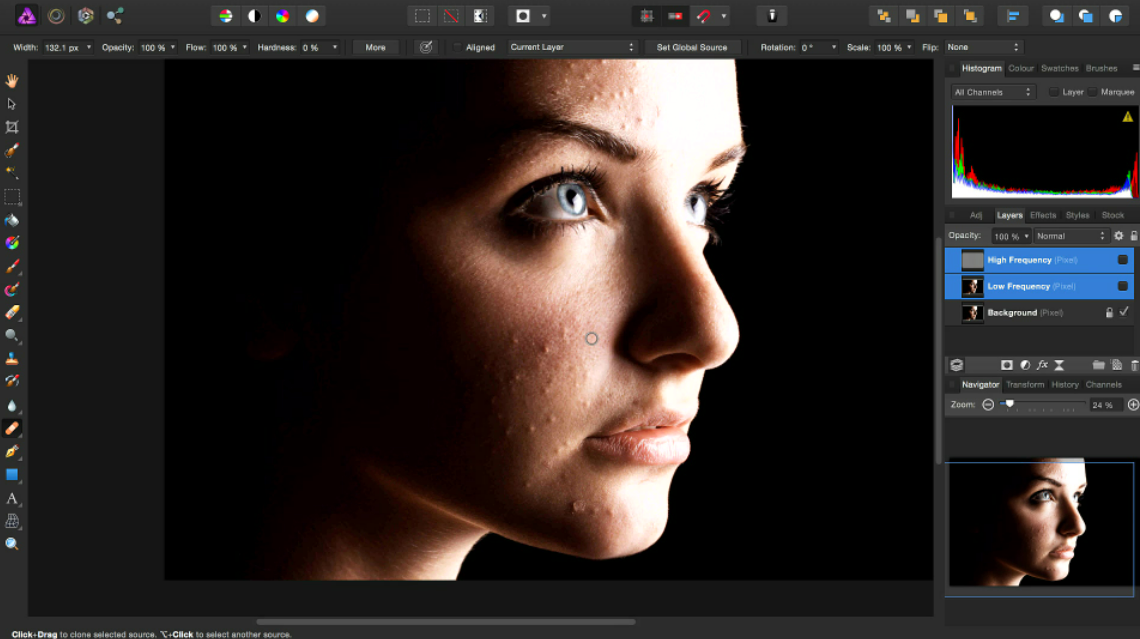Select the Hand (View) tool

12,81
